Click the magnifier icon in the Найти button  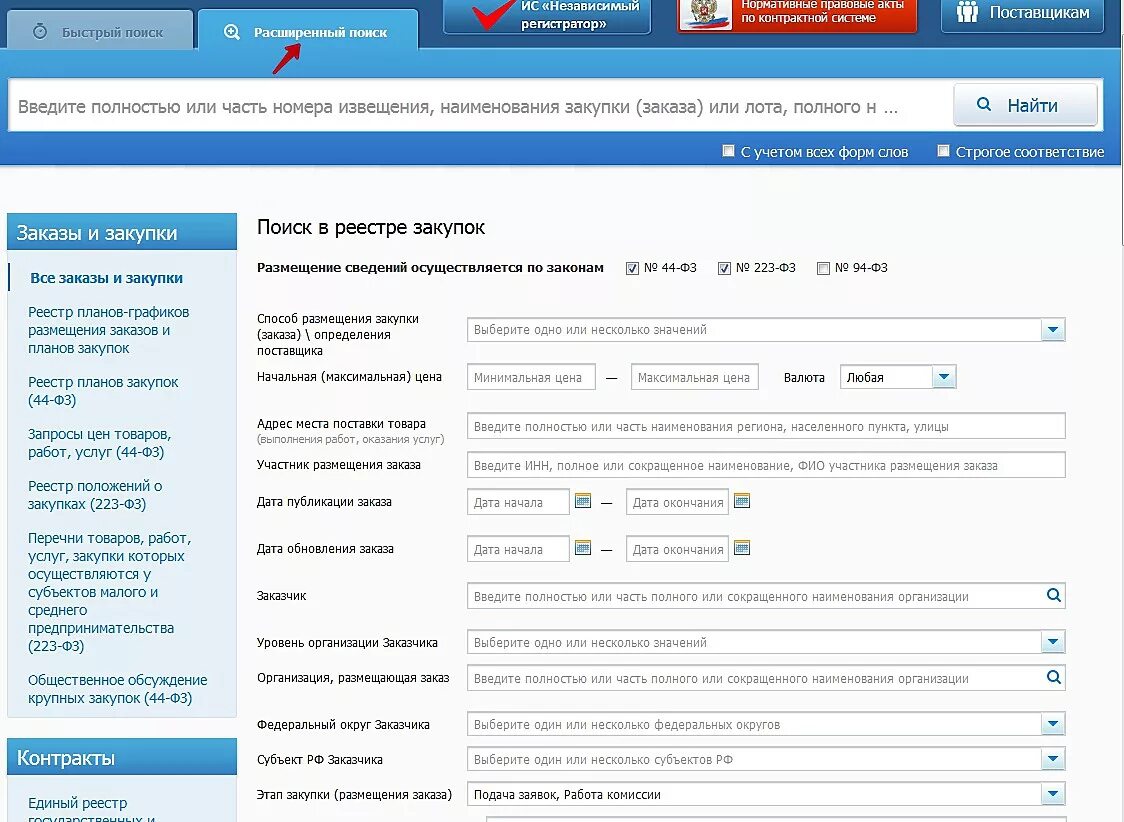click(x=984, y=105)
